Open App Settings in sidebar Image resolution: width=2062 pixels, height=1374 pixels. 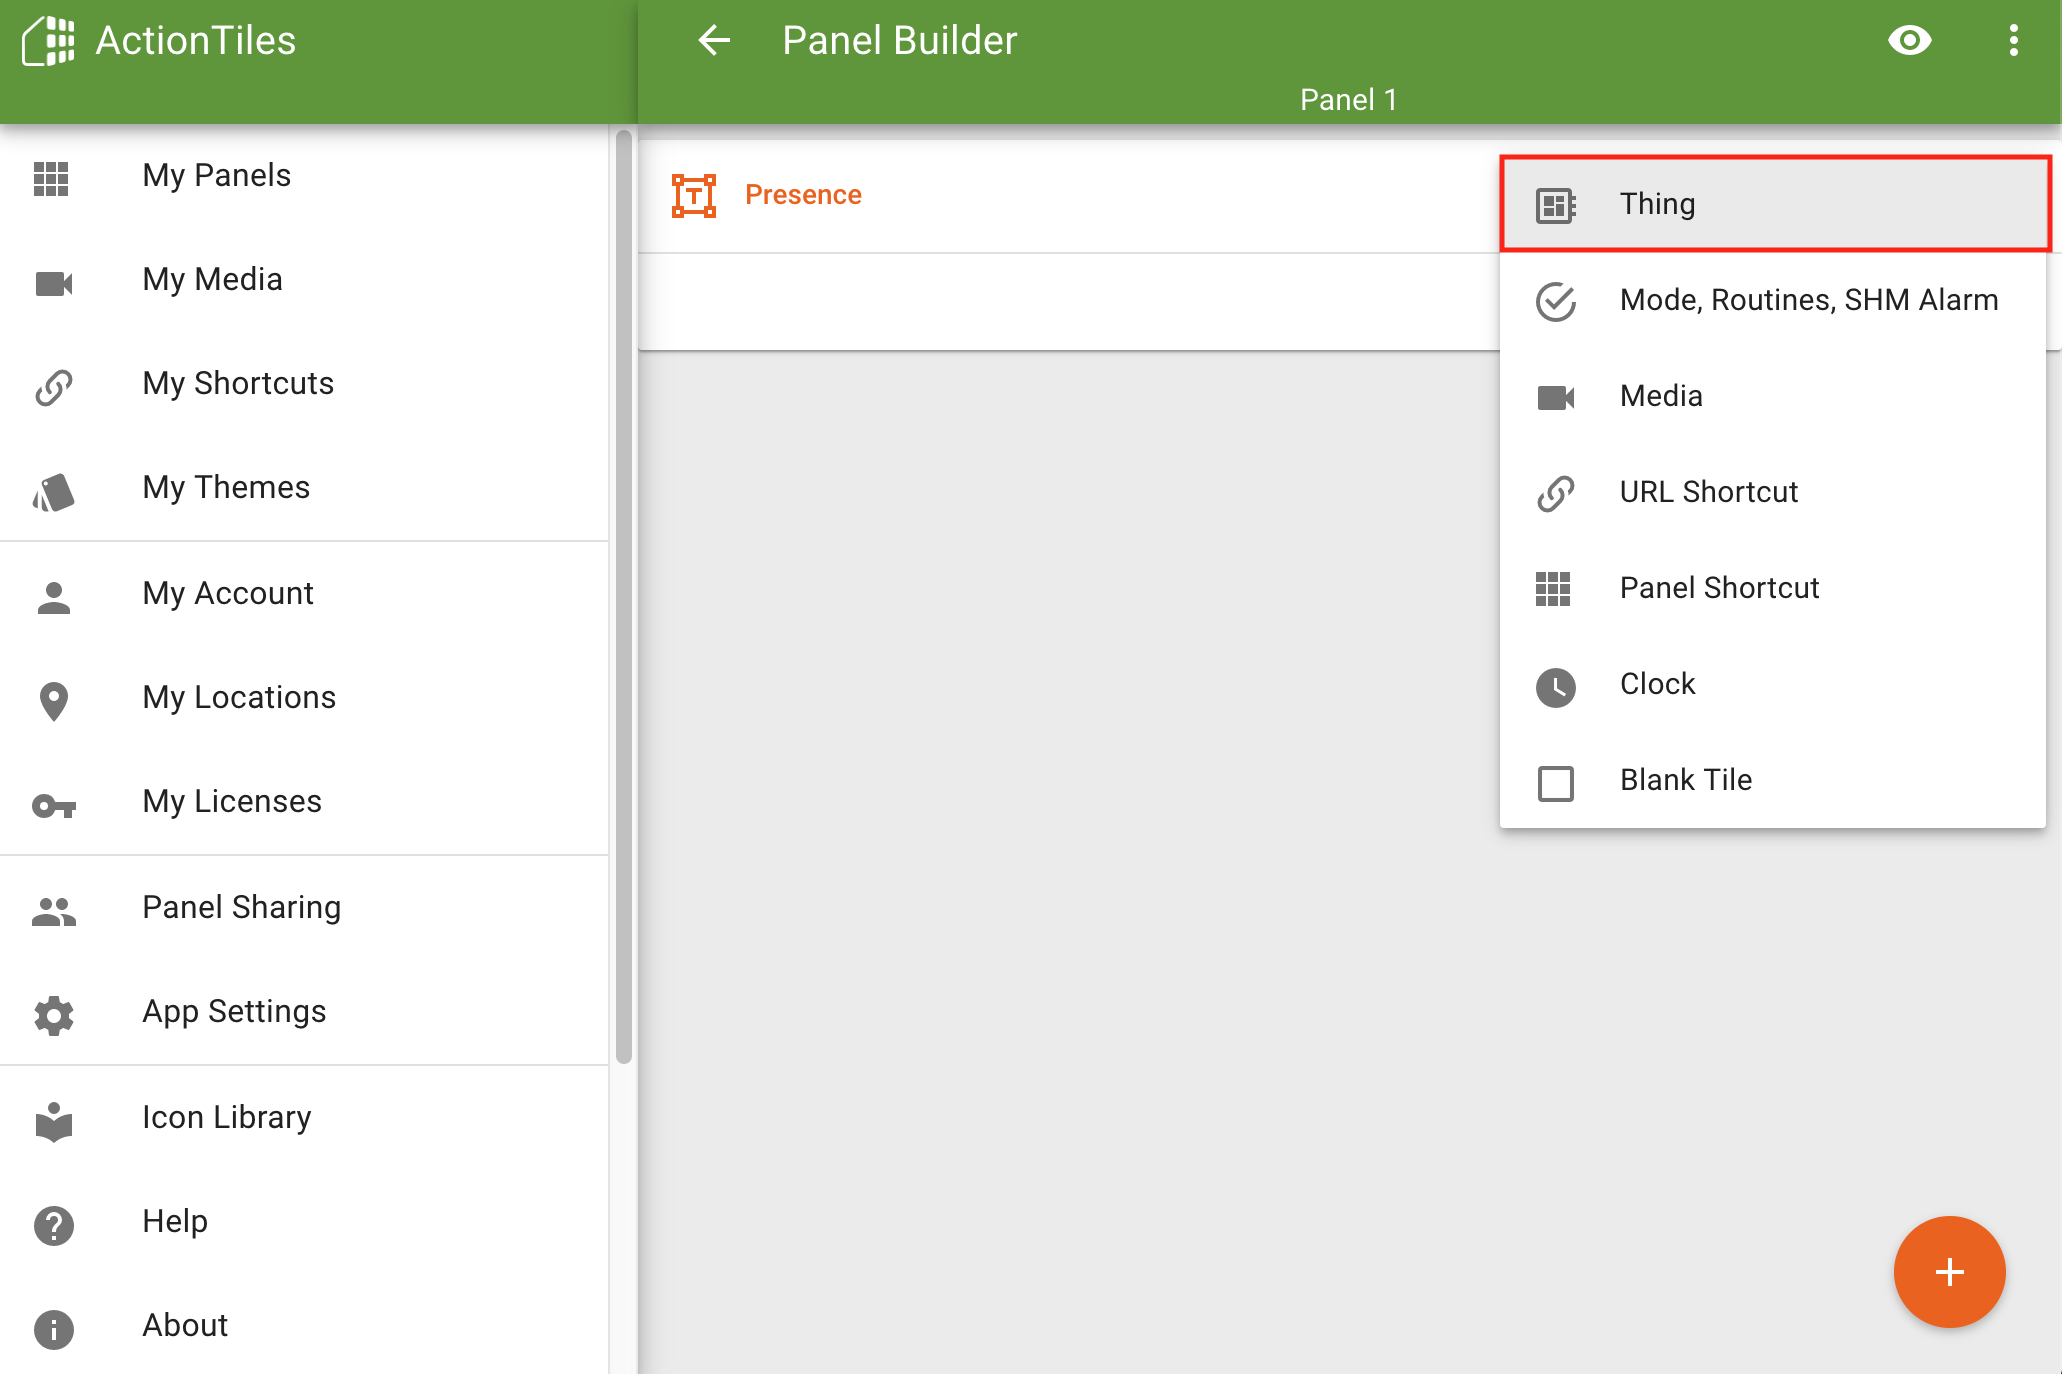coord(304,1012)
